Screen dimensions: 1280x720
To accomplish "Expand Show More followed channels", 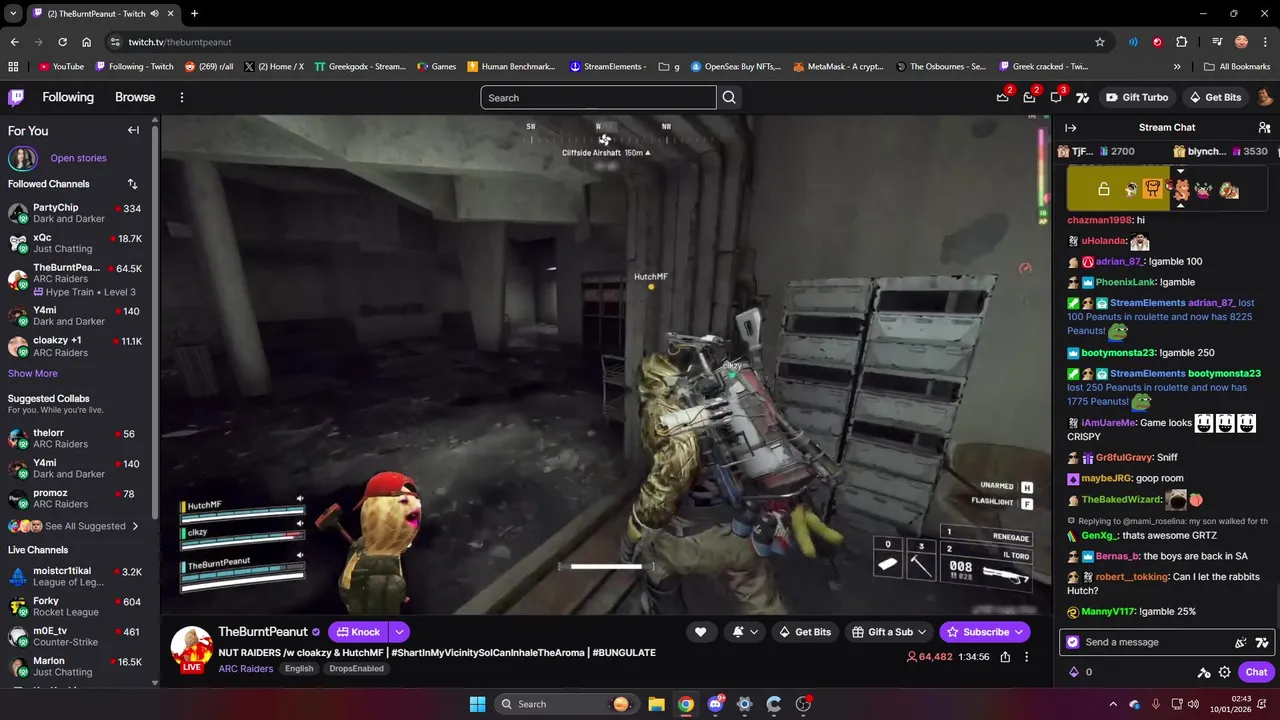I will (33, 373).
